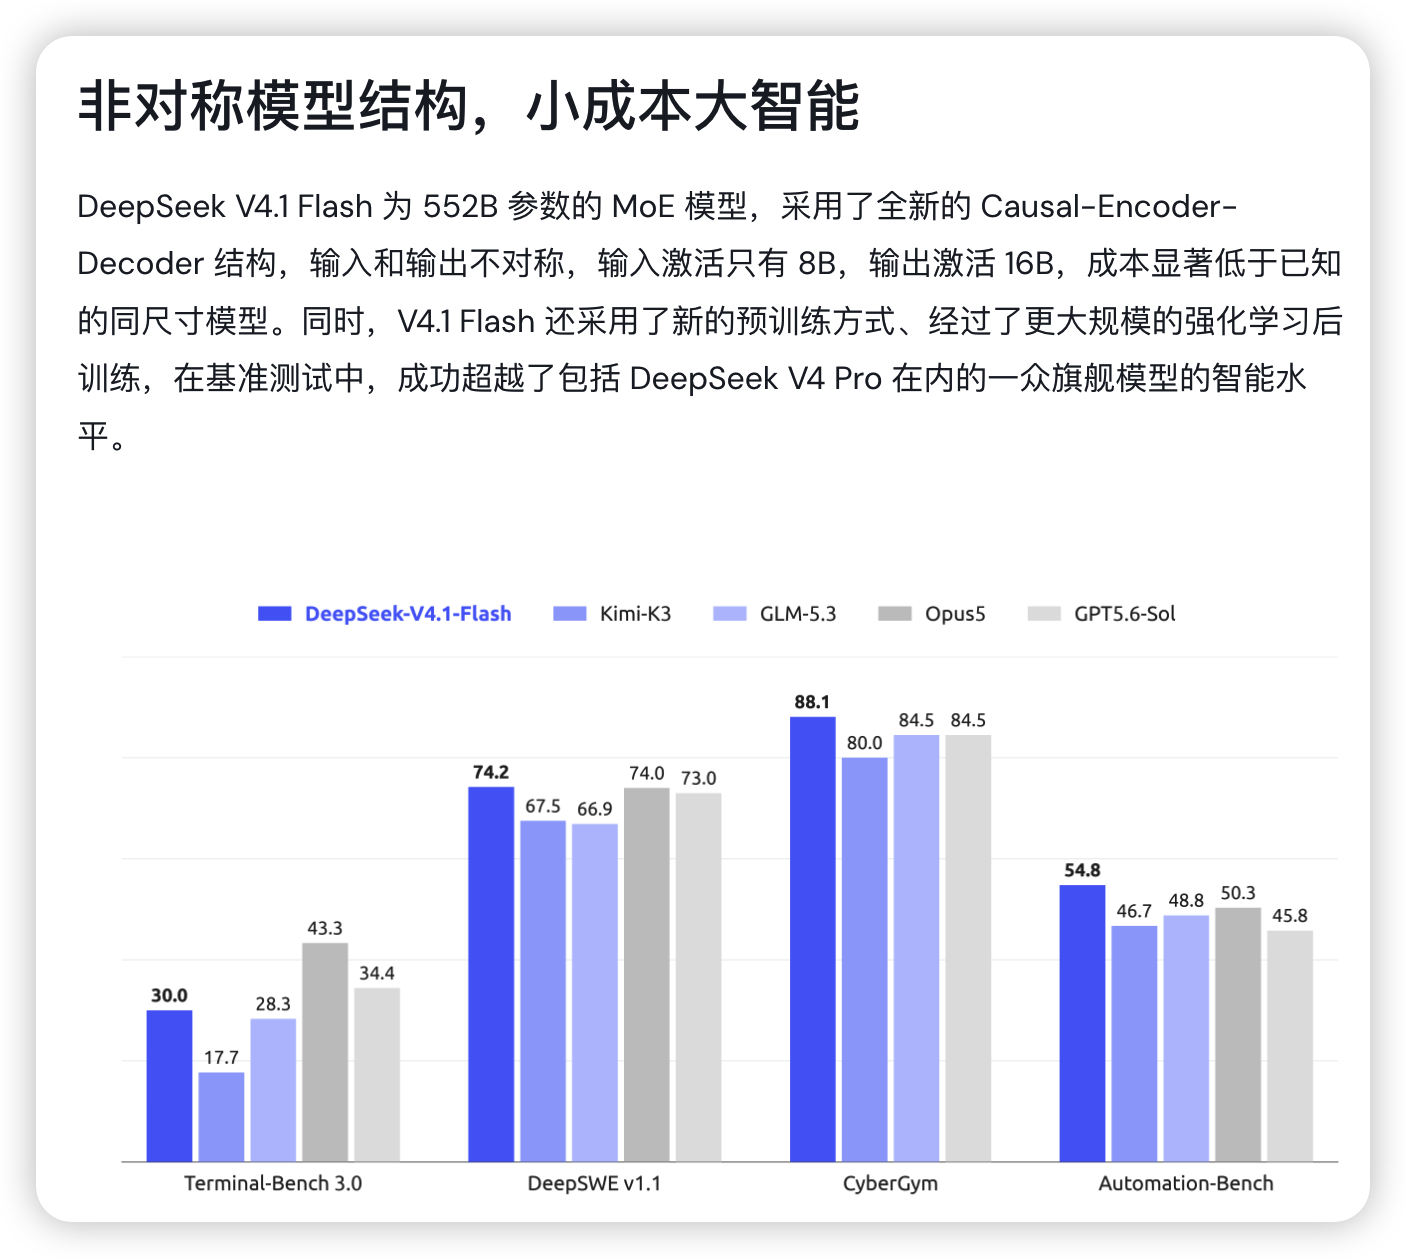
Task: Click the GPT5.6-Sol bar in DeepSWE v1.1
Action: click(x=699, y=977)
